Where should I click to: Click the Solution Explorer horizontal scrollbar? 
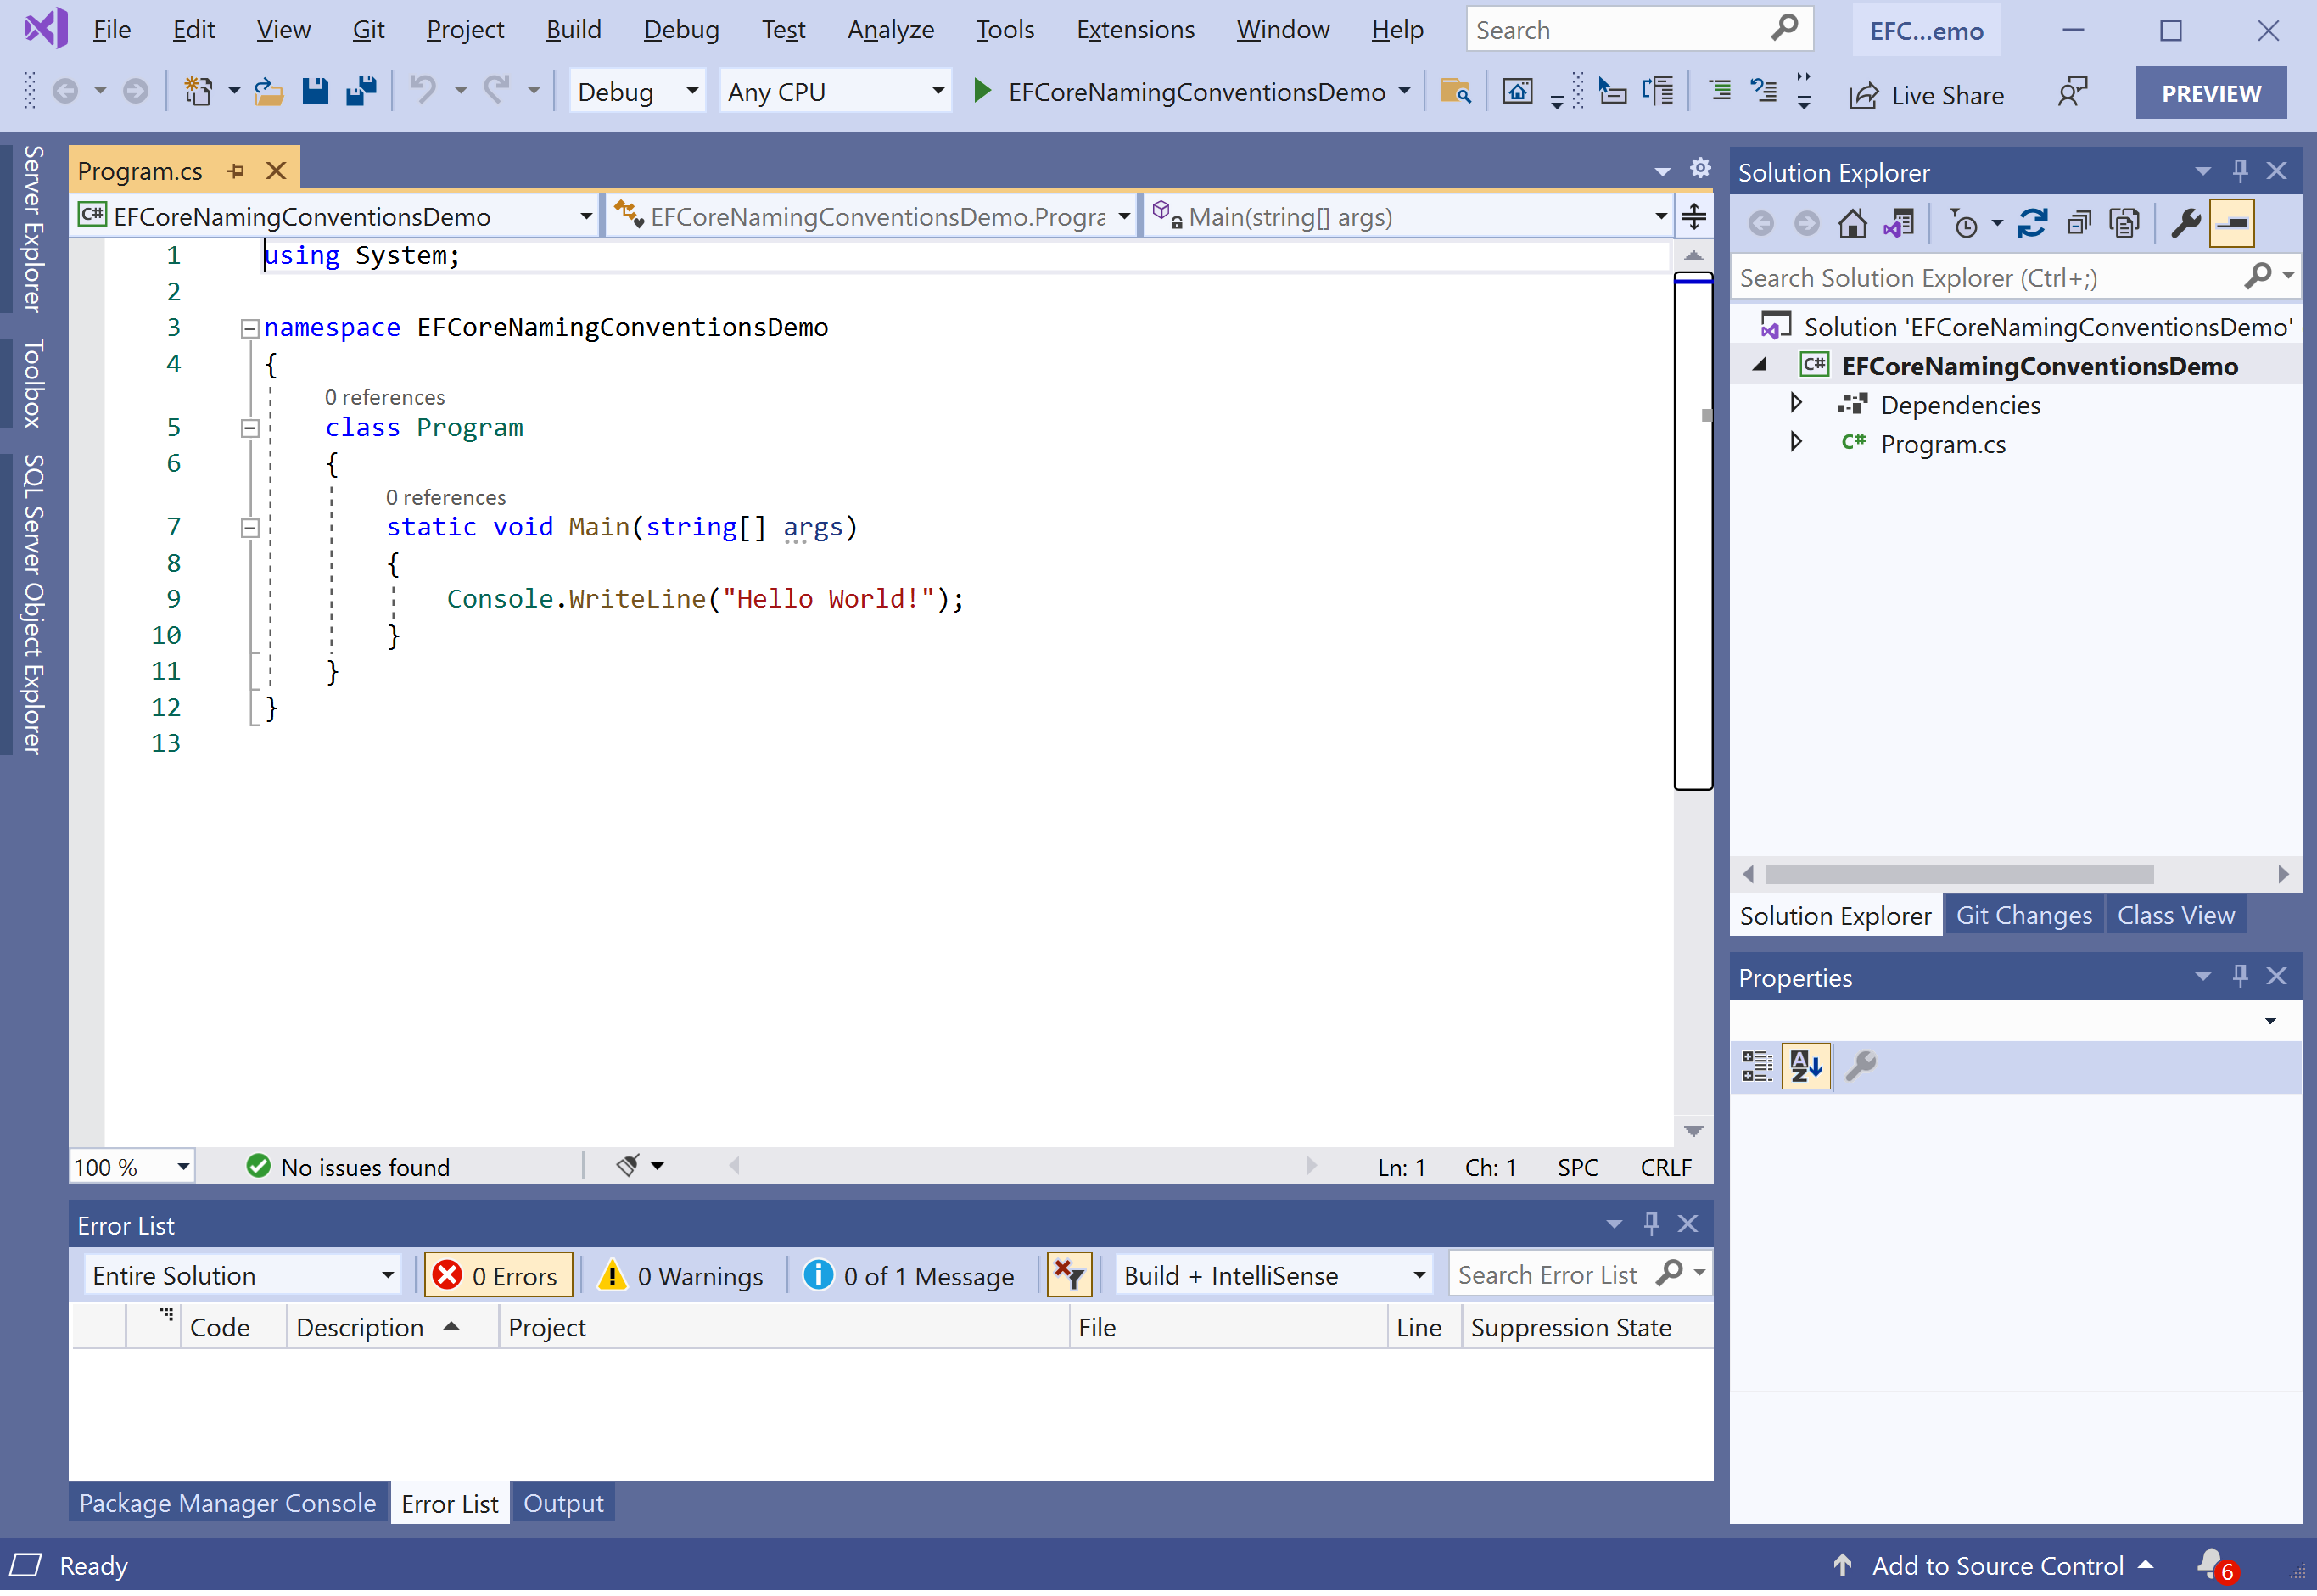[x=1960, y=875]
